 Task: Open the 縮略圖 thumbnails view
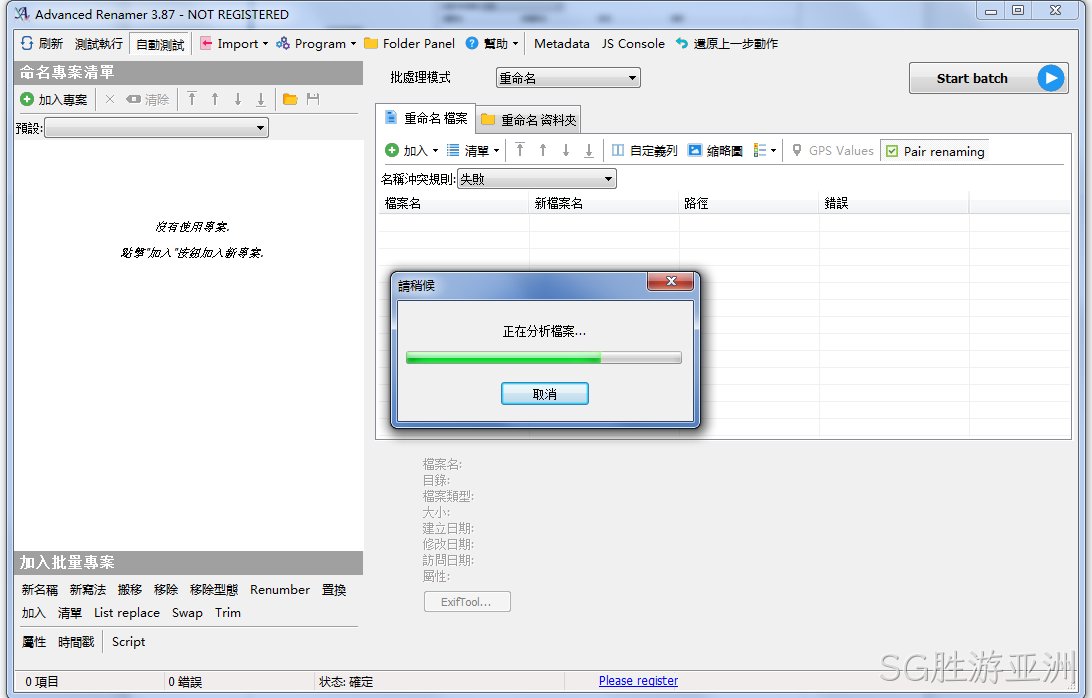pyautogui.click(x=715, y=150)
